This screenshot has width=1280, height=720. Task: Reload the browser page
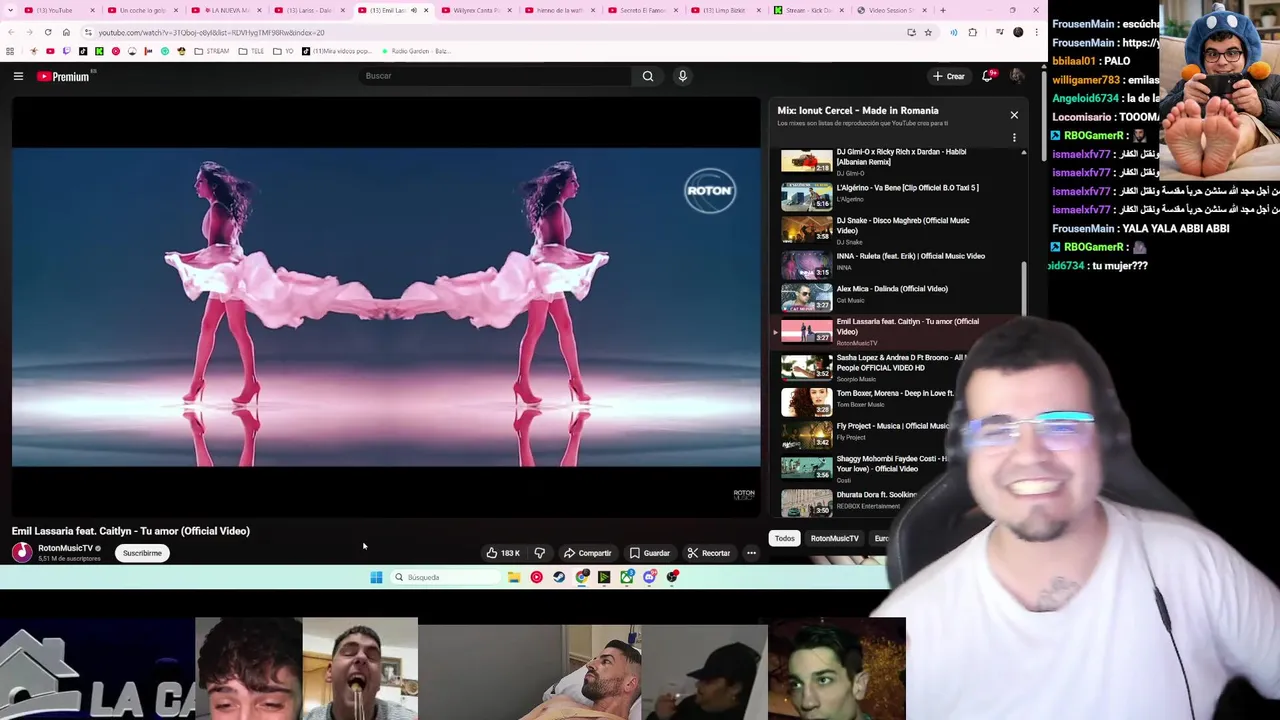pyautogui.click(x=48, y=32)
